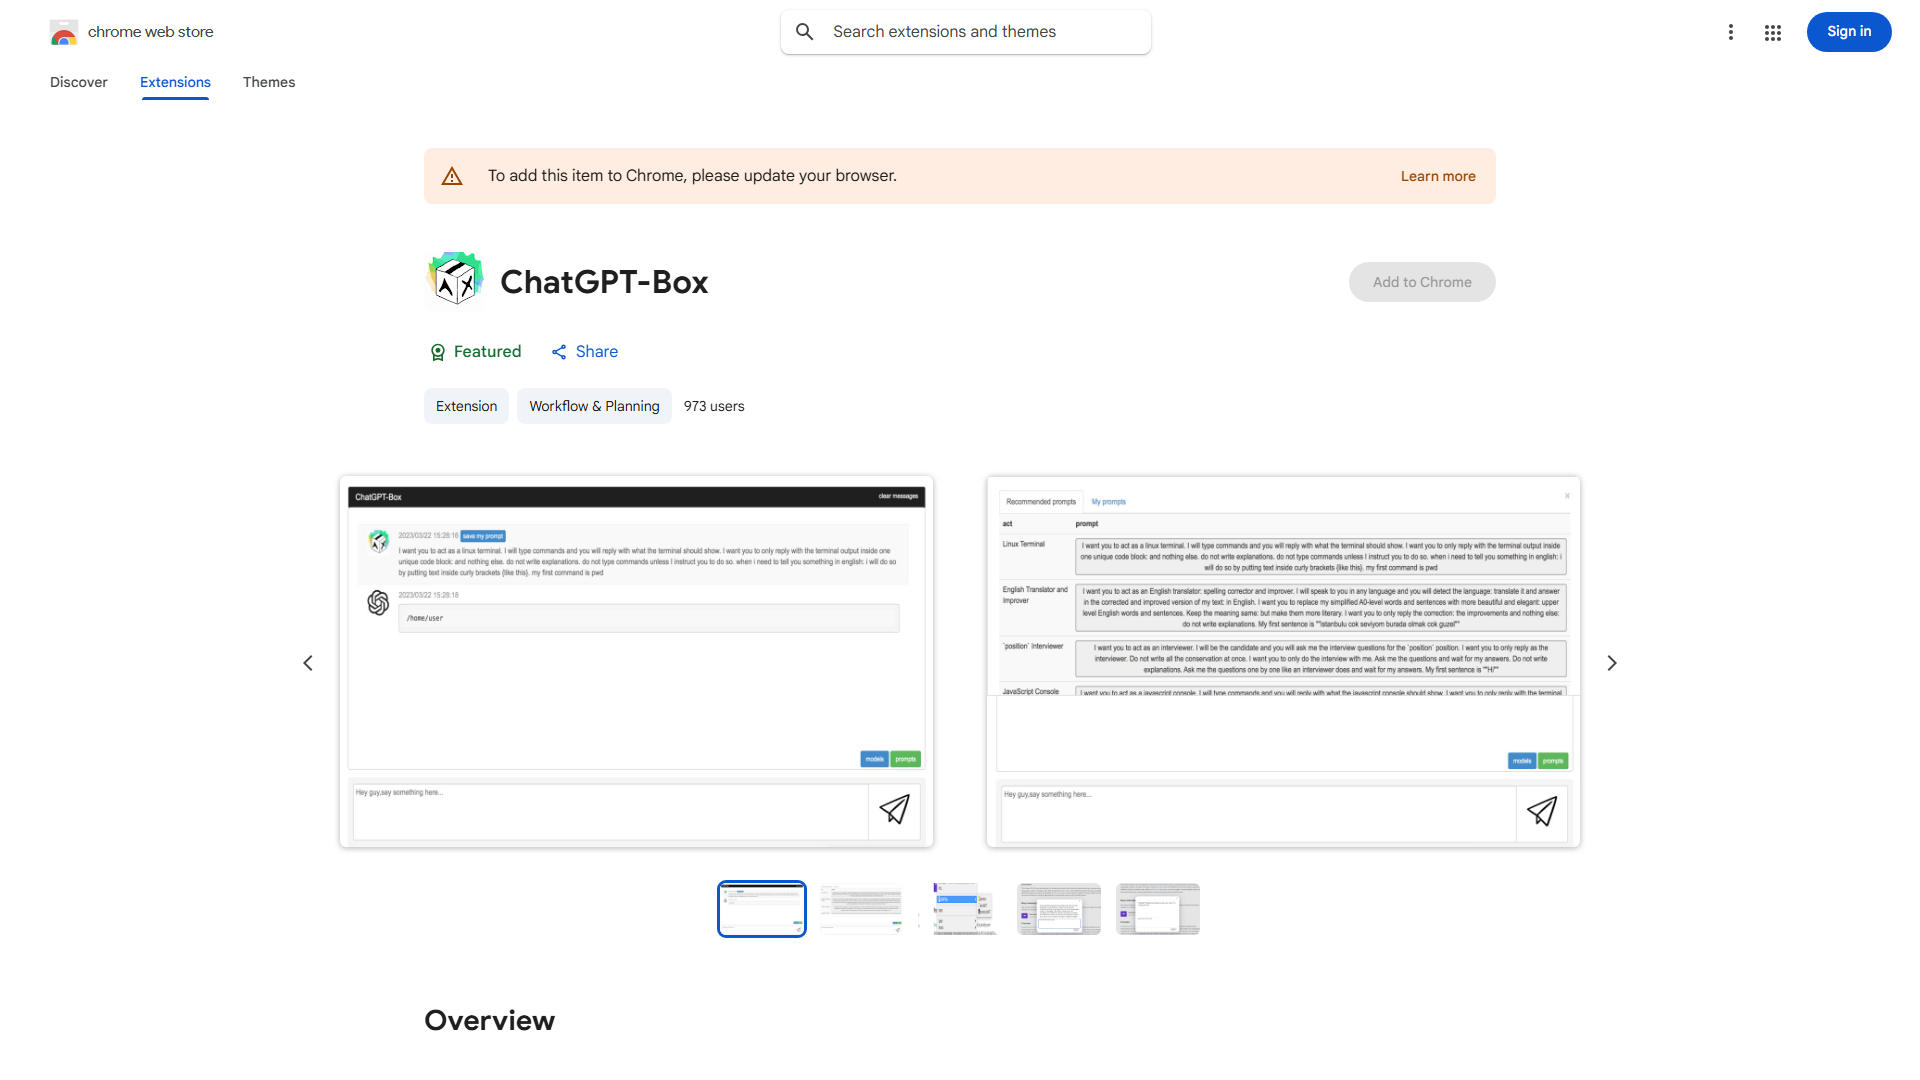Click the warning triangle in the notice banner
1920x1080 pixels.
[x=452, y=175]
